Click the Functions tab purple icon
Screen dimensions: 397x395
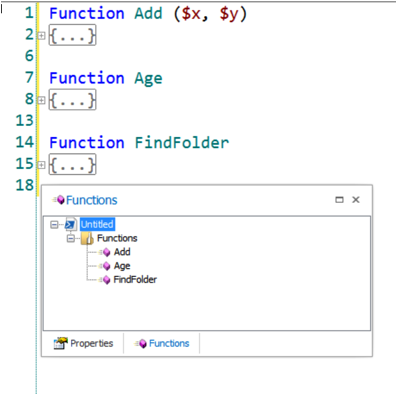141,344
